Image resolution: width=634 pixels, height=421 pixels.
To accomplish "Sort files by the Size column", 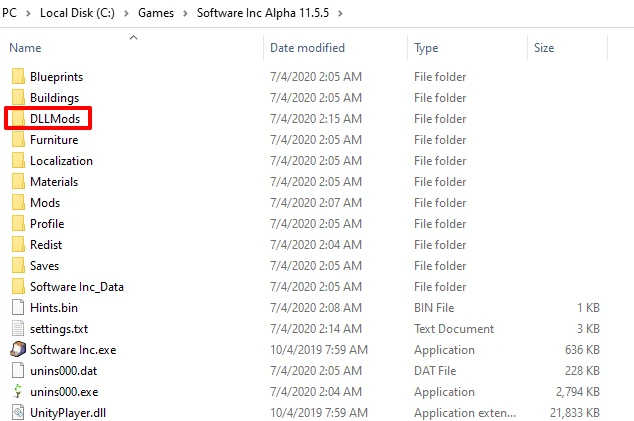I will click(x=544, y=48).
